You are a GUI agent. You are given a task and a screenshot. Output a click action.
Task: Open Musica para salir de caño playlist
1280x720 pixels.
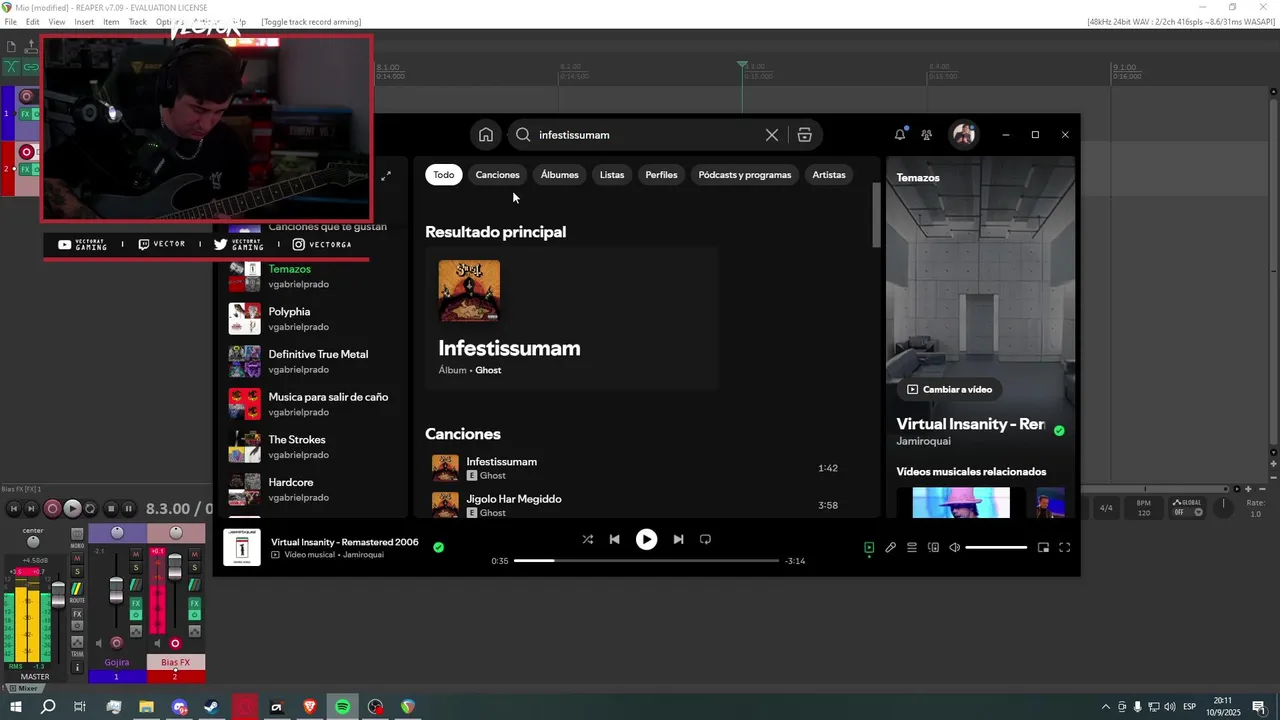pyautogui.click(x=310, y=404)
